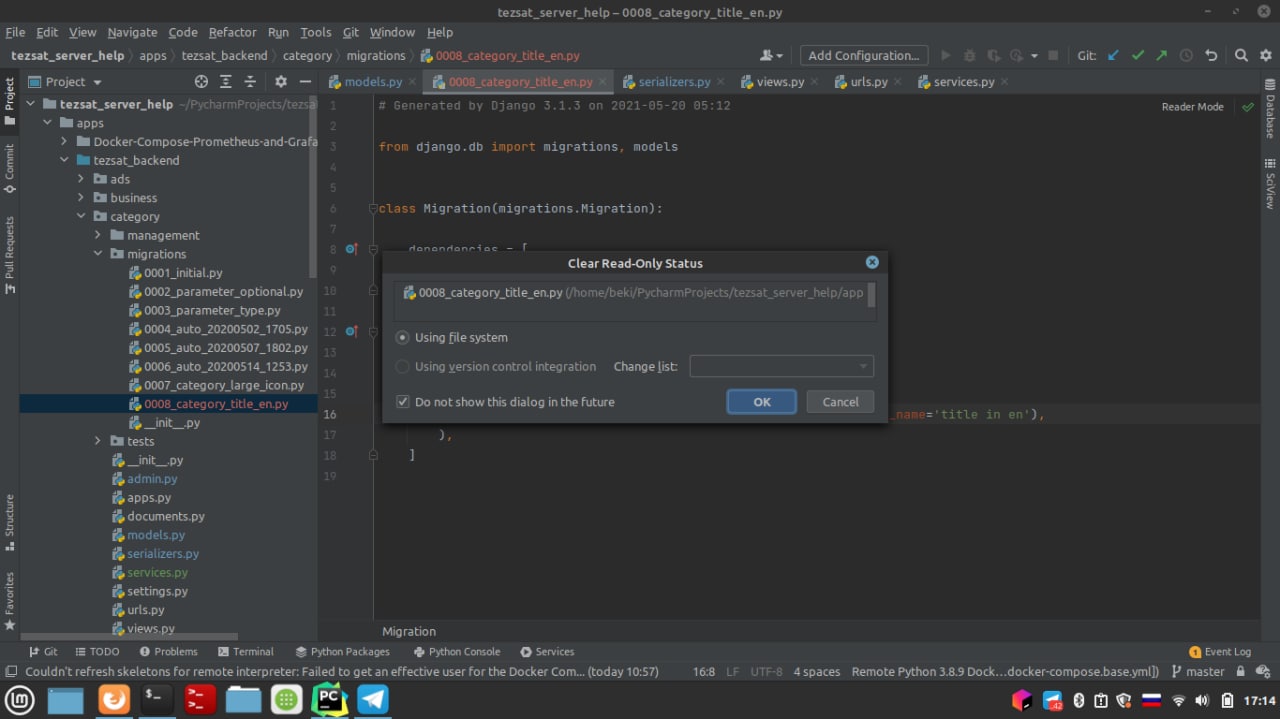Click the Debug bug icon in toolbar
This screenshot has height=719, width=1280.
click(x=970, y=56)
